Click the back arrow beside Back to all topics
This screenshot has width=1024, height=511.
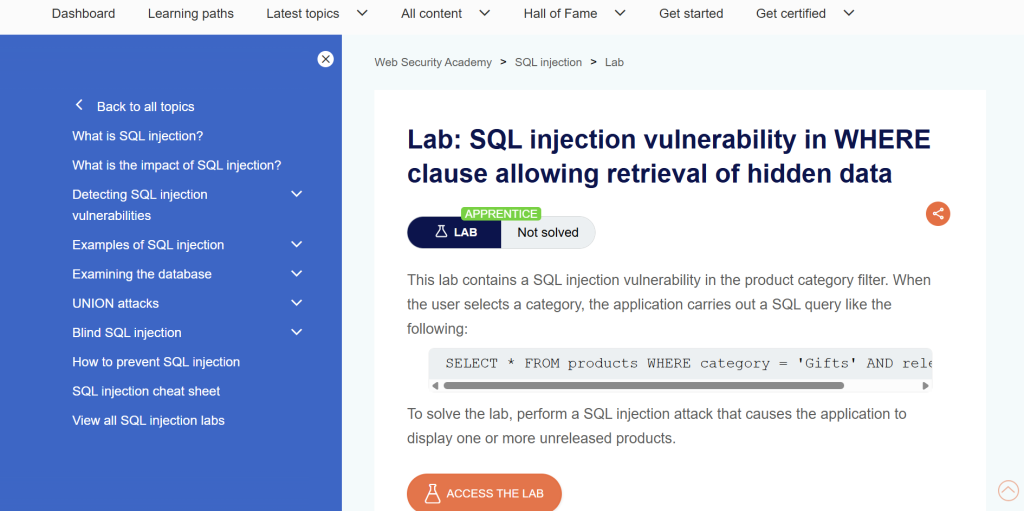[x=79, y=105]
